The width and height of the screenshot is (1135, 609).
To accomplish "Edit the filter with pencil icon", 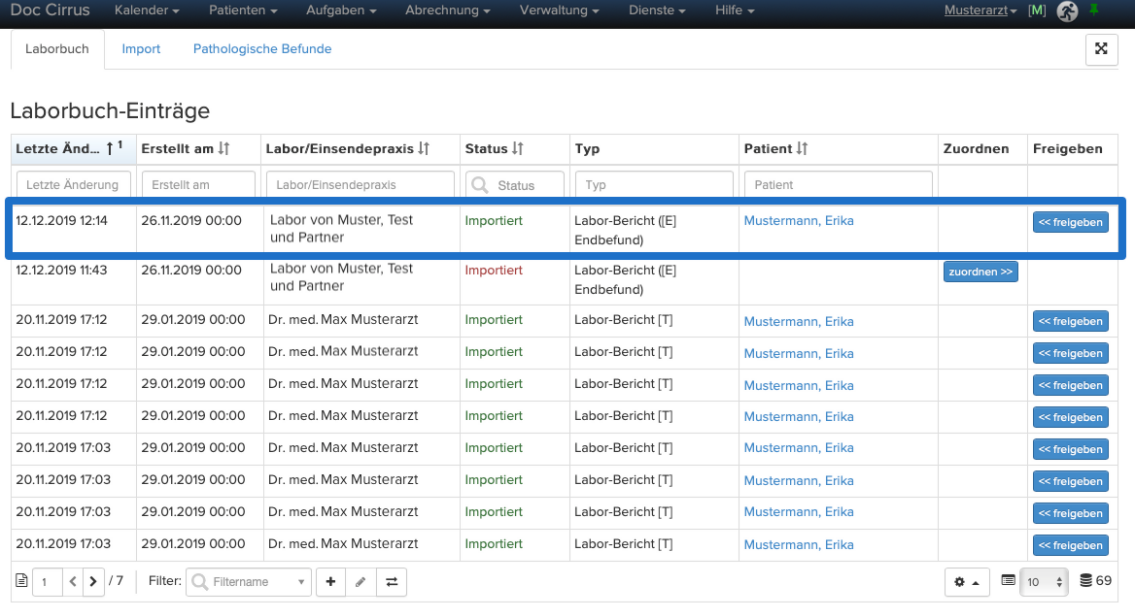I will [x=360, y=581].
